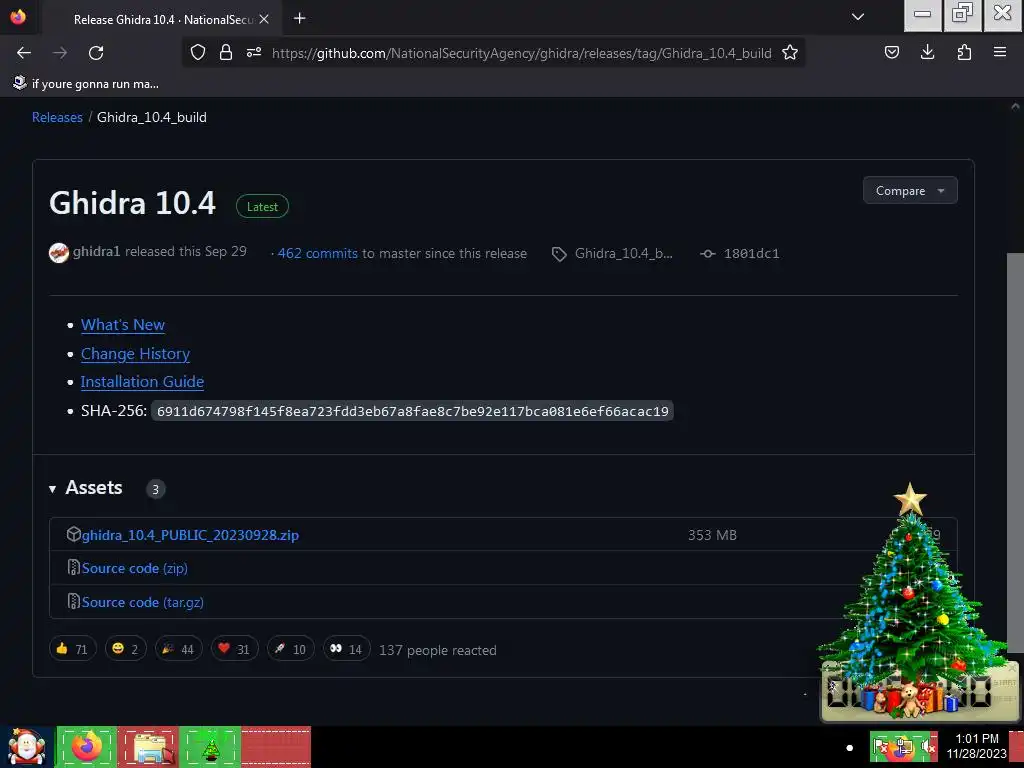Download Source code (zip)
Image resolution: width=1024 pixels, height=768 pixels.
coord(135,568)
